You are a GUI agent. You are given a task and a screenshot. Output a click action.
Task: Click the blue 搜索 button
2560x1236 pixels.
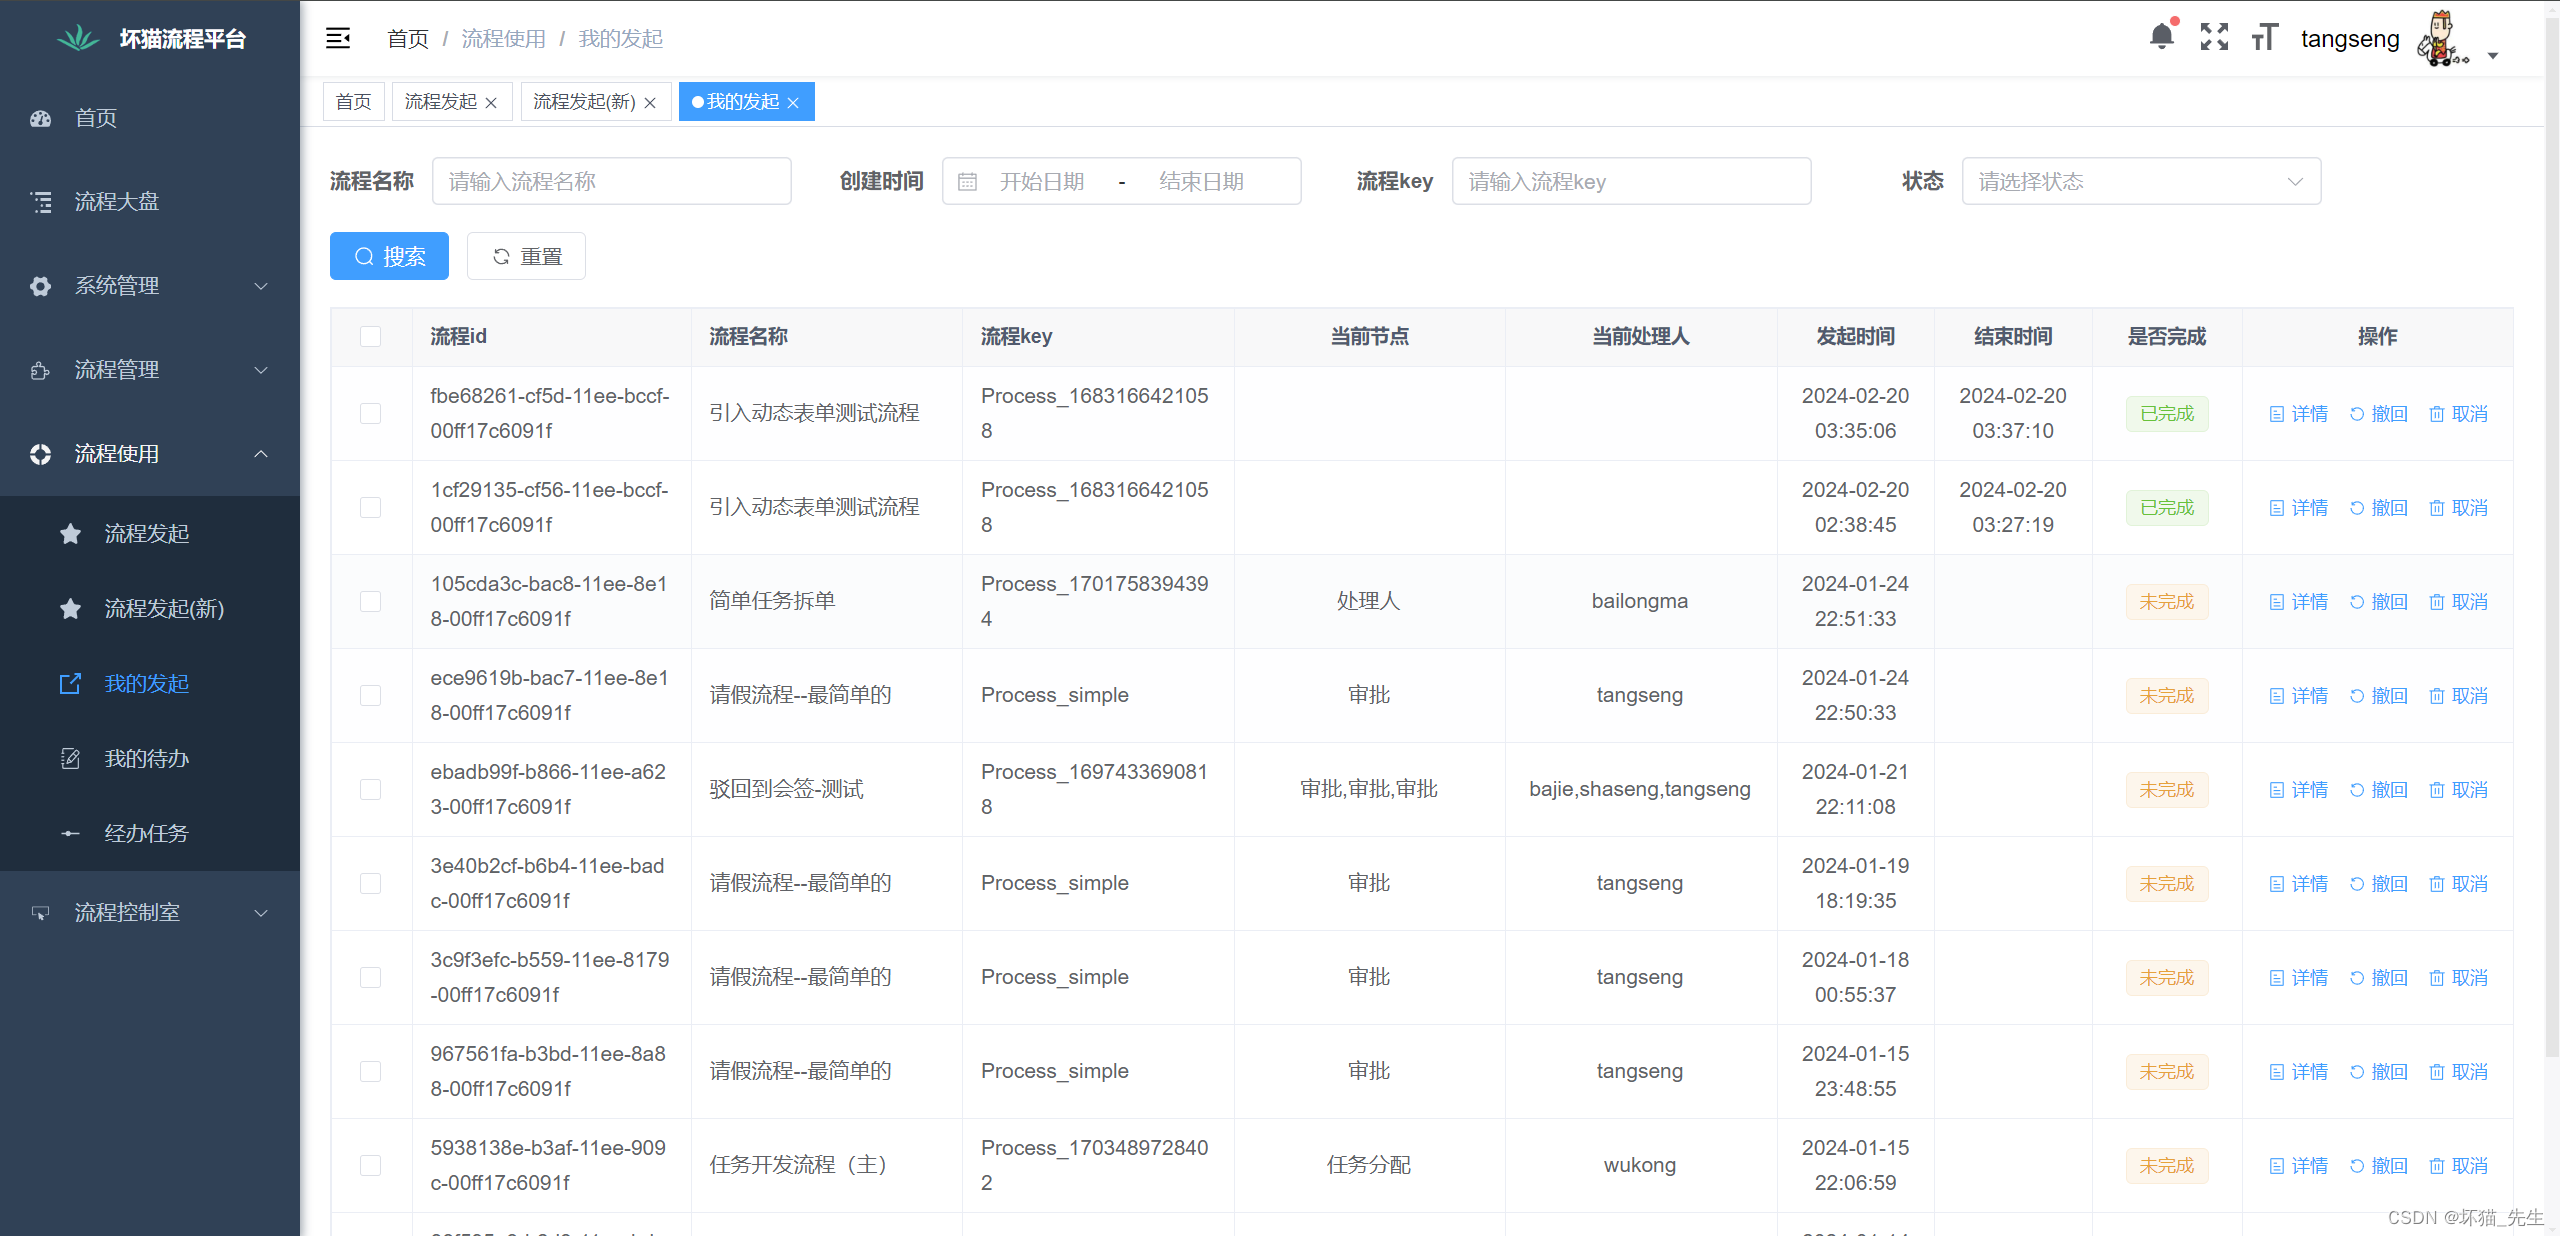pyautogui.click(x=389, y=257)
